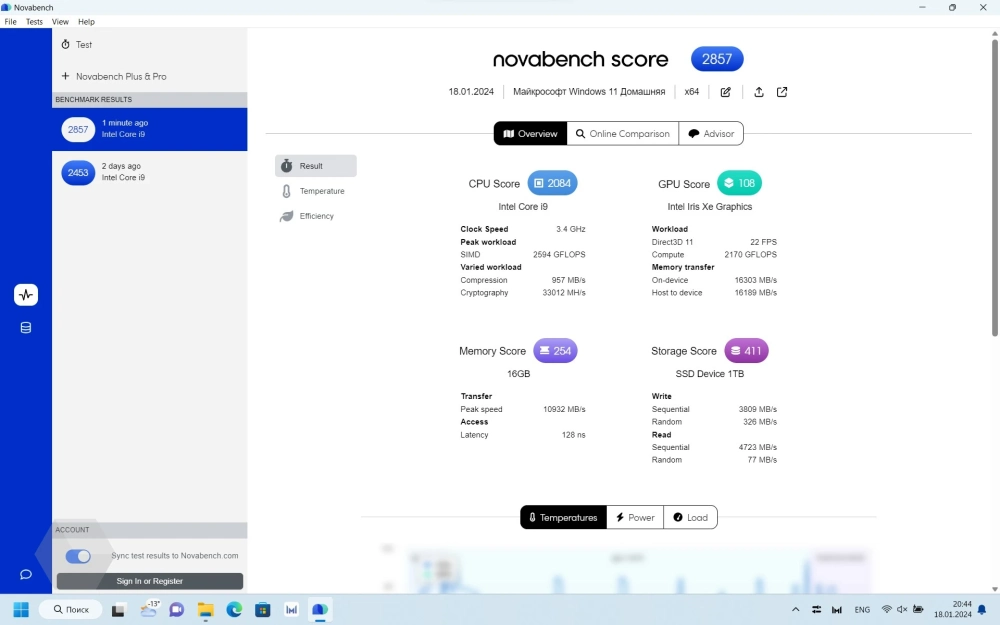The width and height of the screenshot is (1000, 625).
Task: Click the CPU Score 2084 badge
Action: 551,184
